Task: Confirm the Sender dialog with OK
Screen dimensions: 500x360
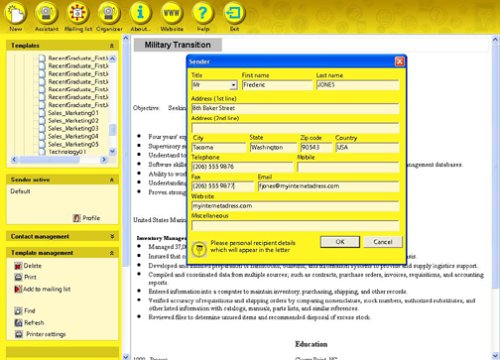Action: tap(340, 242)
